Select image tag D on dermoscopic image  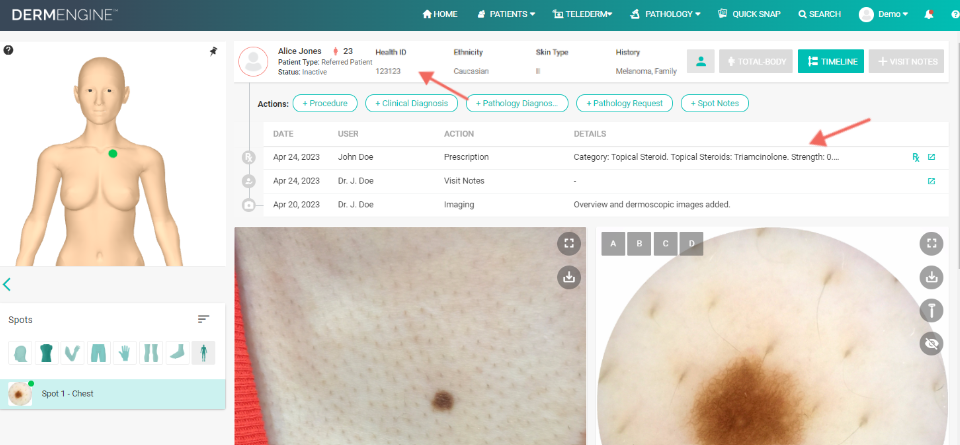tap(691, 244)
